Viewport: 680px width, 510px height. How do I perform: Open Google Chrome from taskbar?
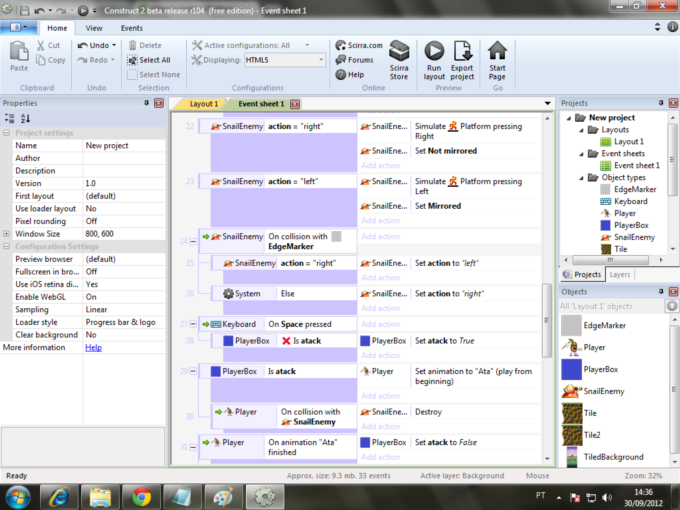(x=141, y=497)
